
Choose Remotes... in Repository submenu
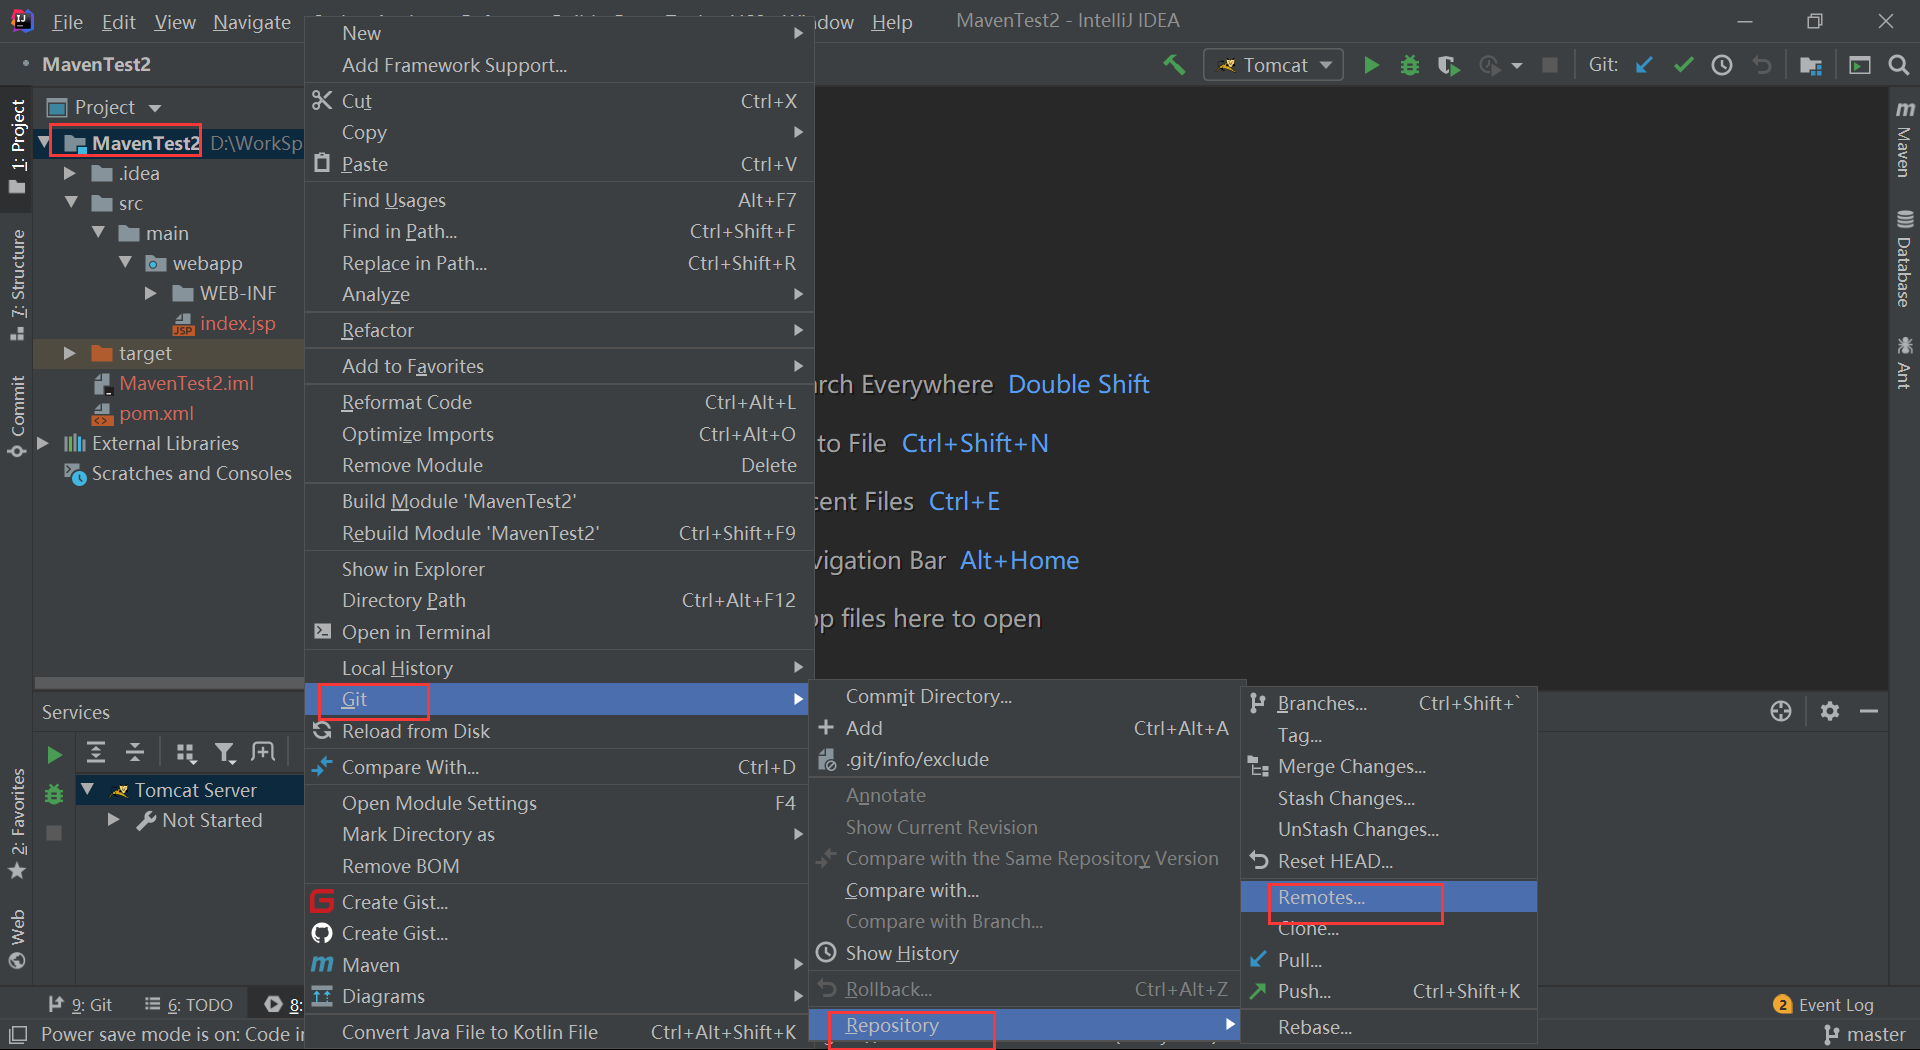click(x=1389, y=897)
